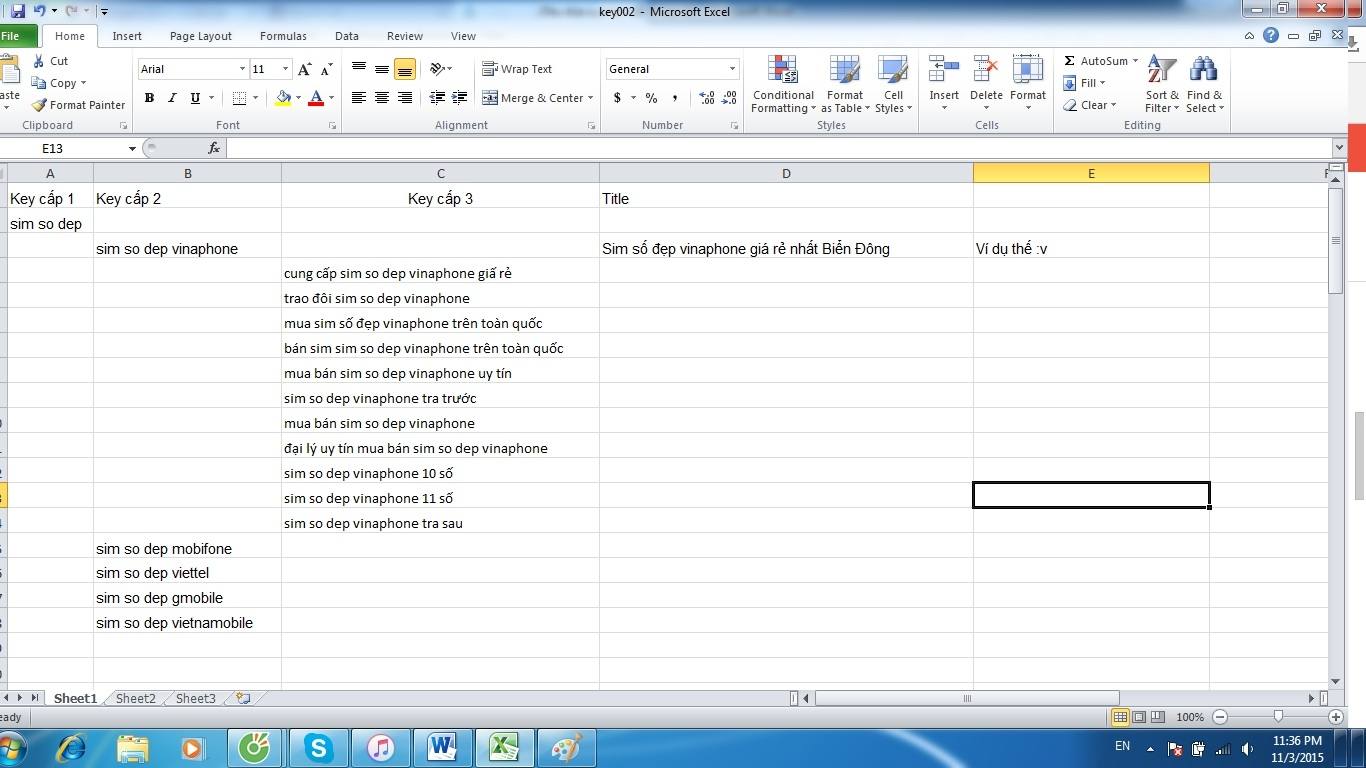Click the AutoSum button
Viewport: 1366px width, 768px height.
(1095, 61)
